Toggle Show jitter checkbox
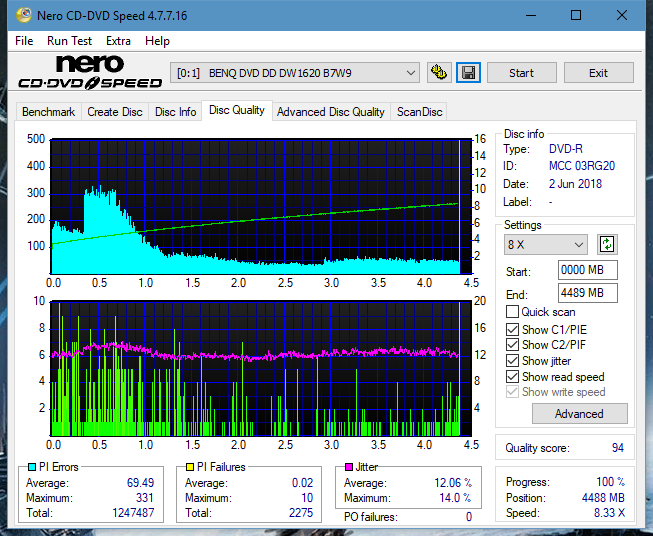 click(512, 361)
